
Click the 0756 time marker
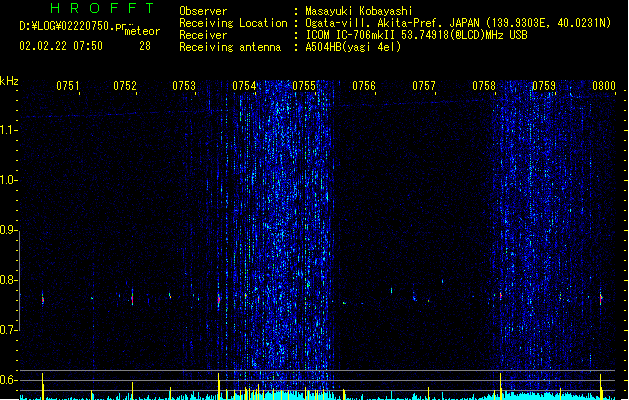point(364,86)
